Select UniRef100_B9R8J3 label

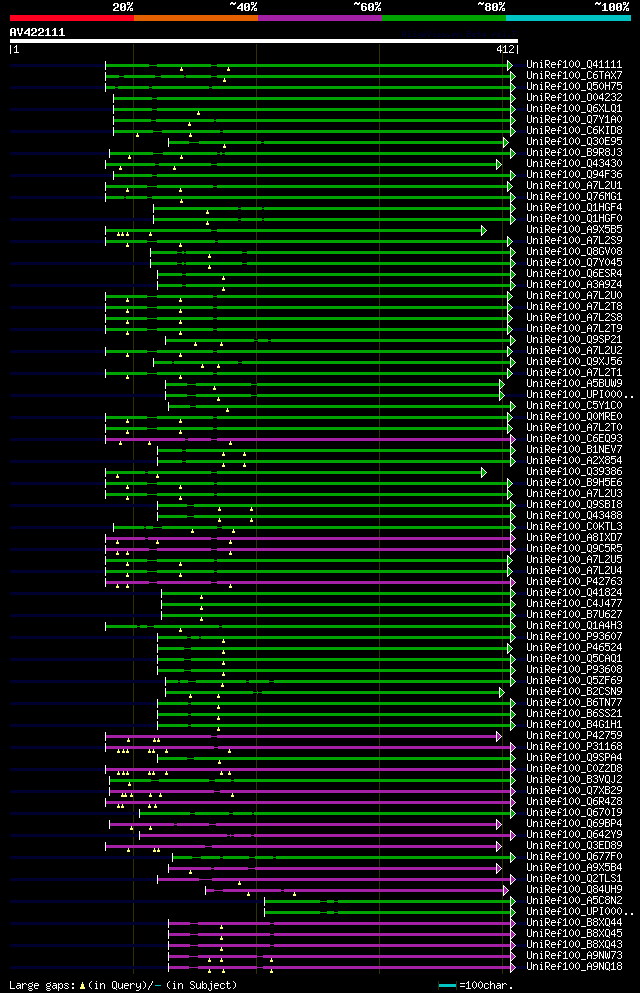[574, 153]
